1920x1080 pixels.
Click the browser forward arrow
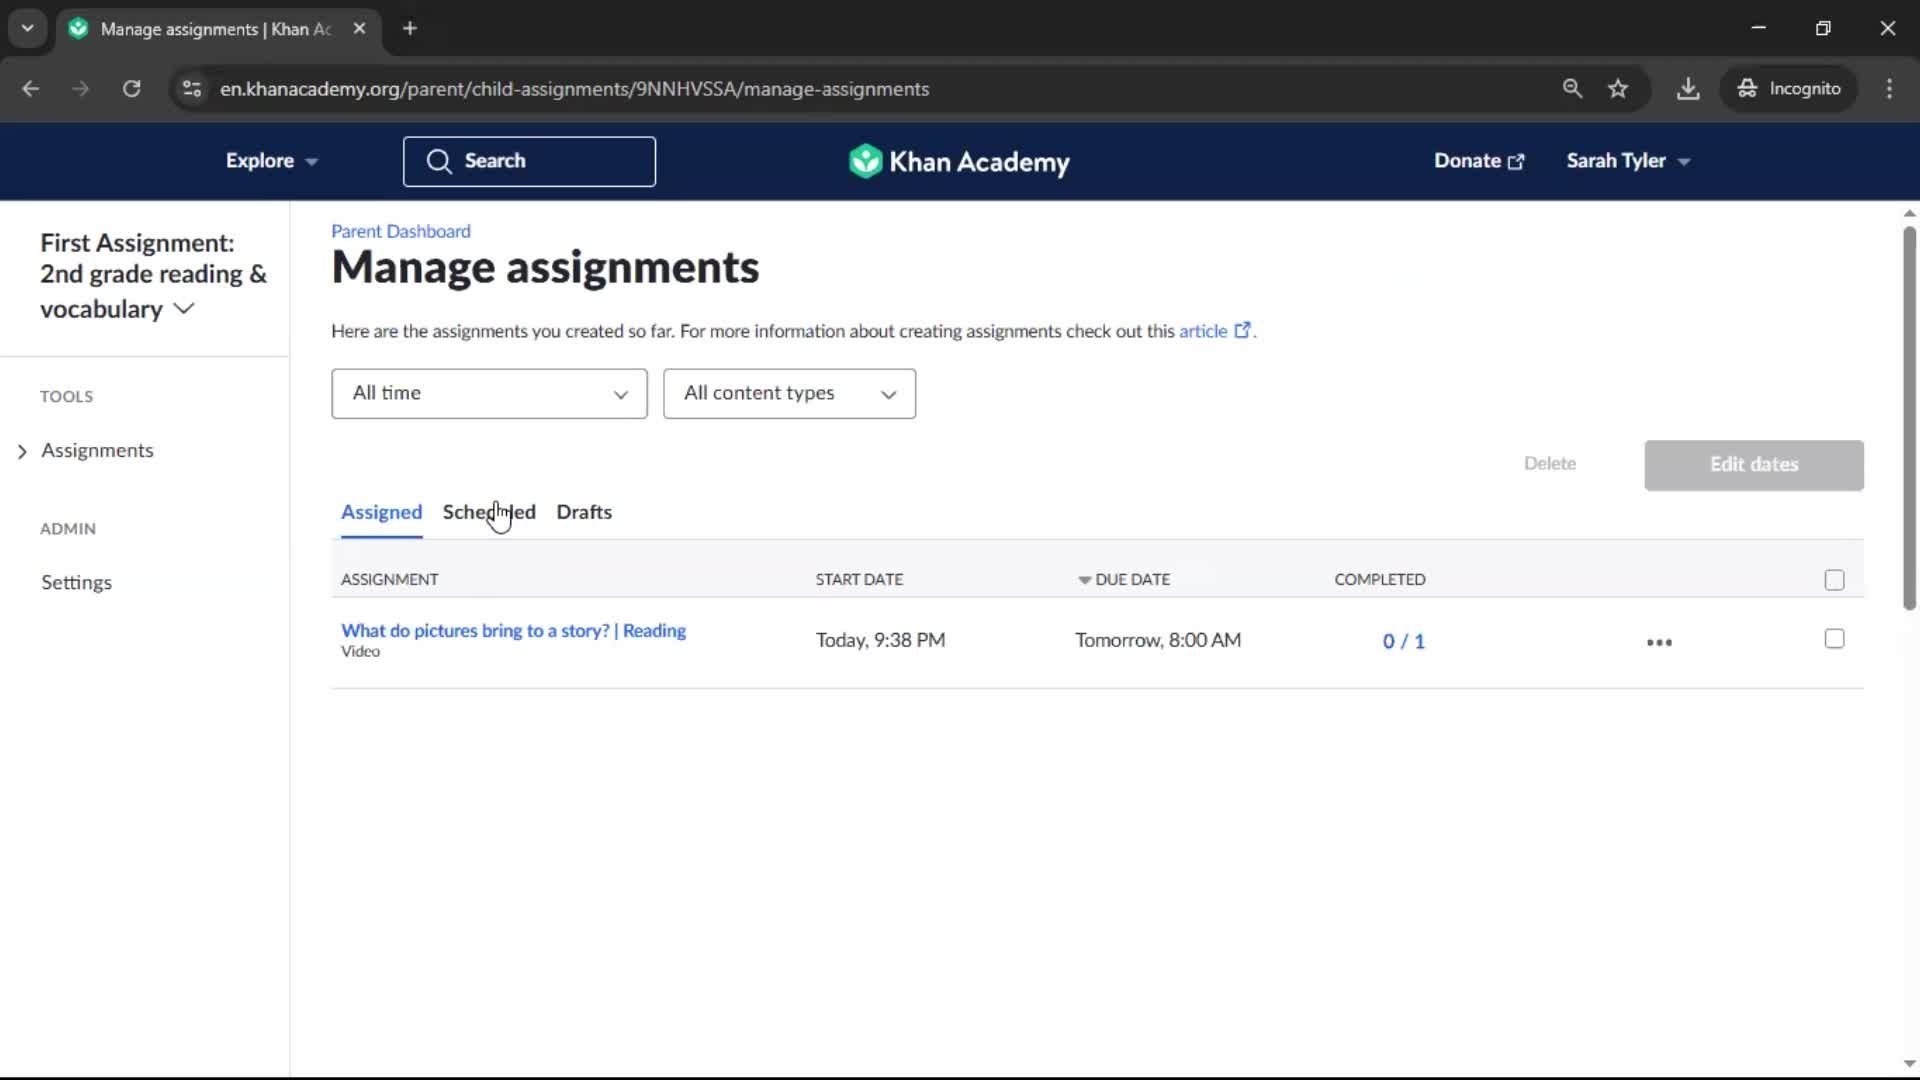[x=80, y=89]
